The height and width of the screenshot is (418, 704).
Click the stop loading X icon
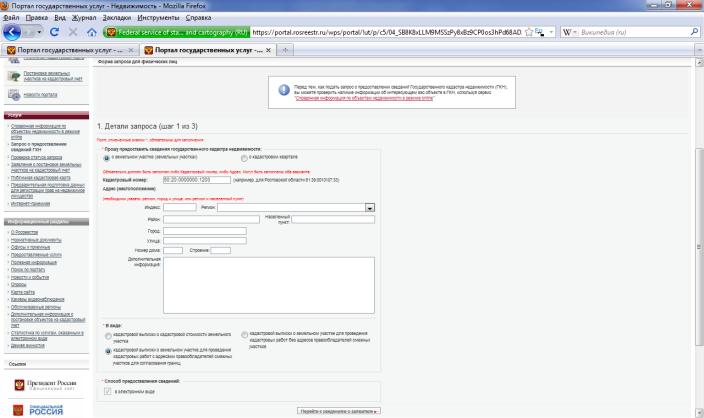(x=73, y=32)
